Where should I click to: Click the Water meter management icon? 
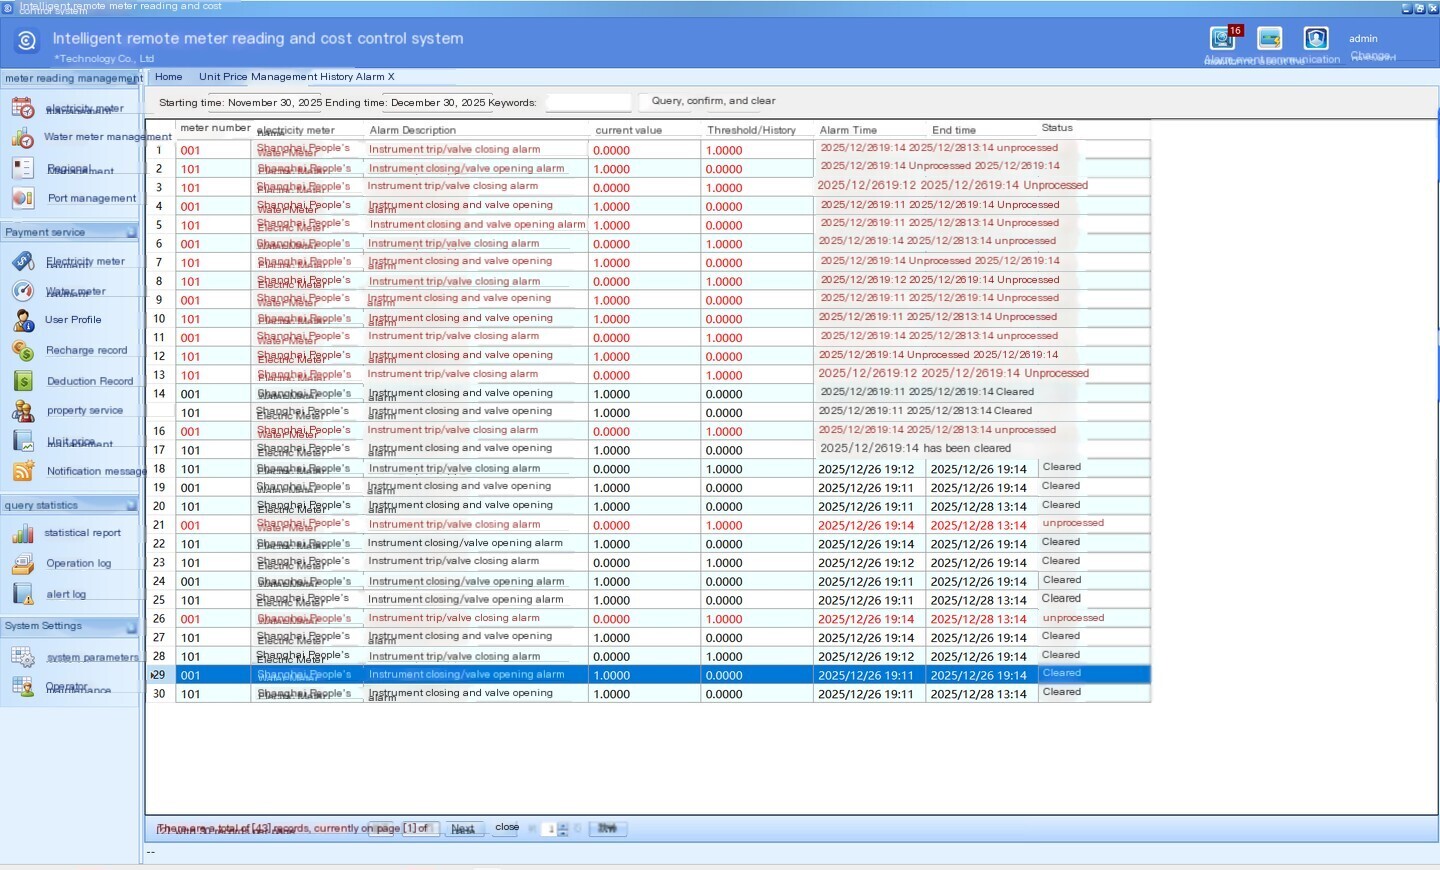click(22, 138)
